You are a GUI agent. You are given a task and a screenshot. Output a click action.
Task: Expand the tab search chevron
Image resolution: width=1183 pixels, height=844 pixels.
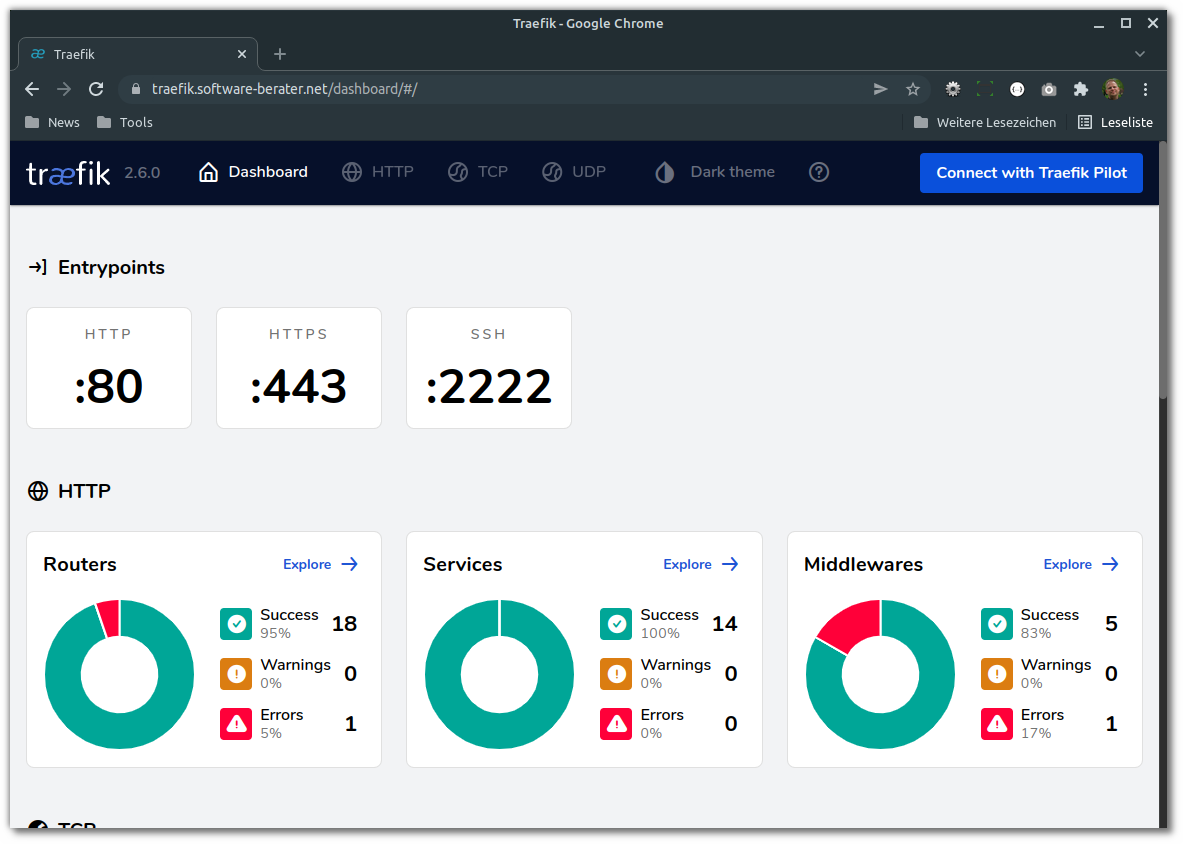click(1140, 54)
